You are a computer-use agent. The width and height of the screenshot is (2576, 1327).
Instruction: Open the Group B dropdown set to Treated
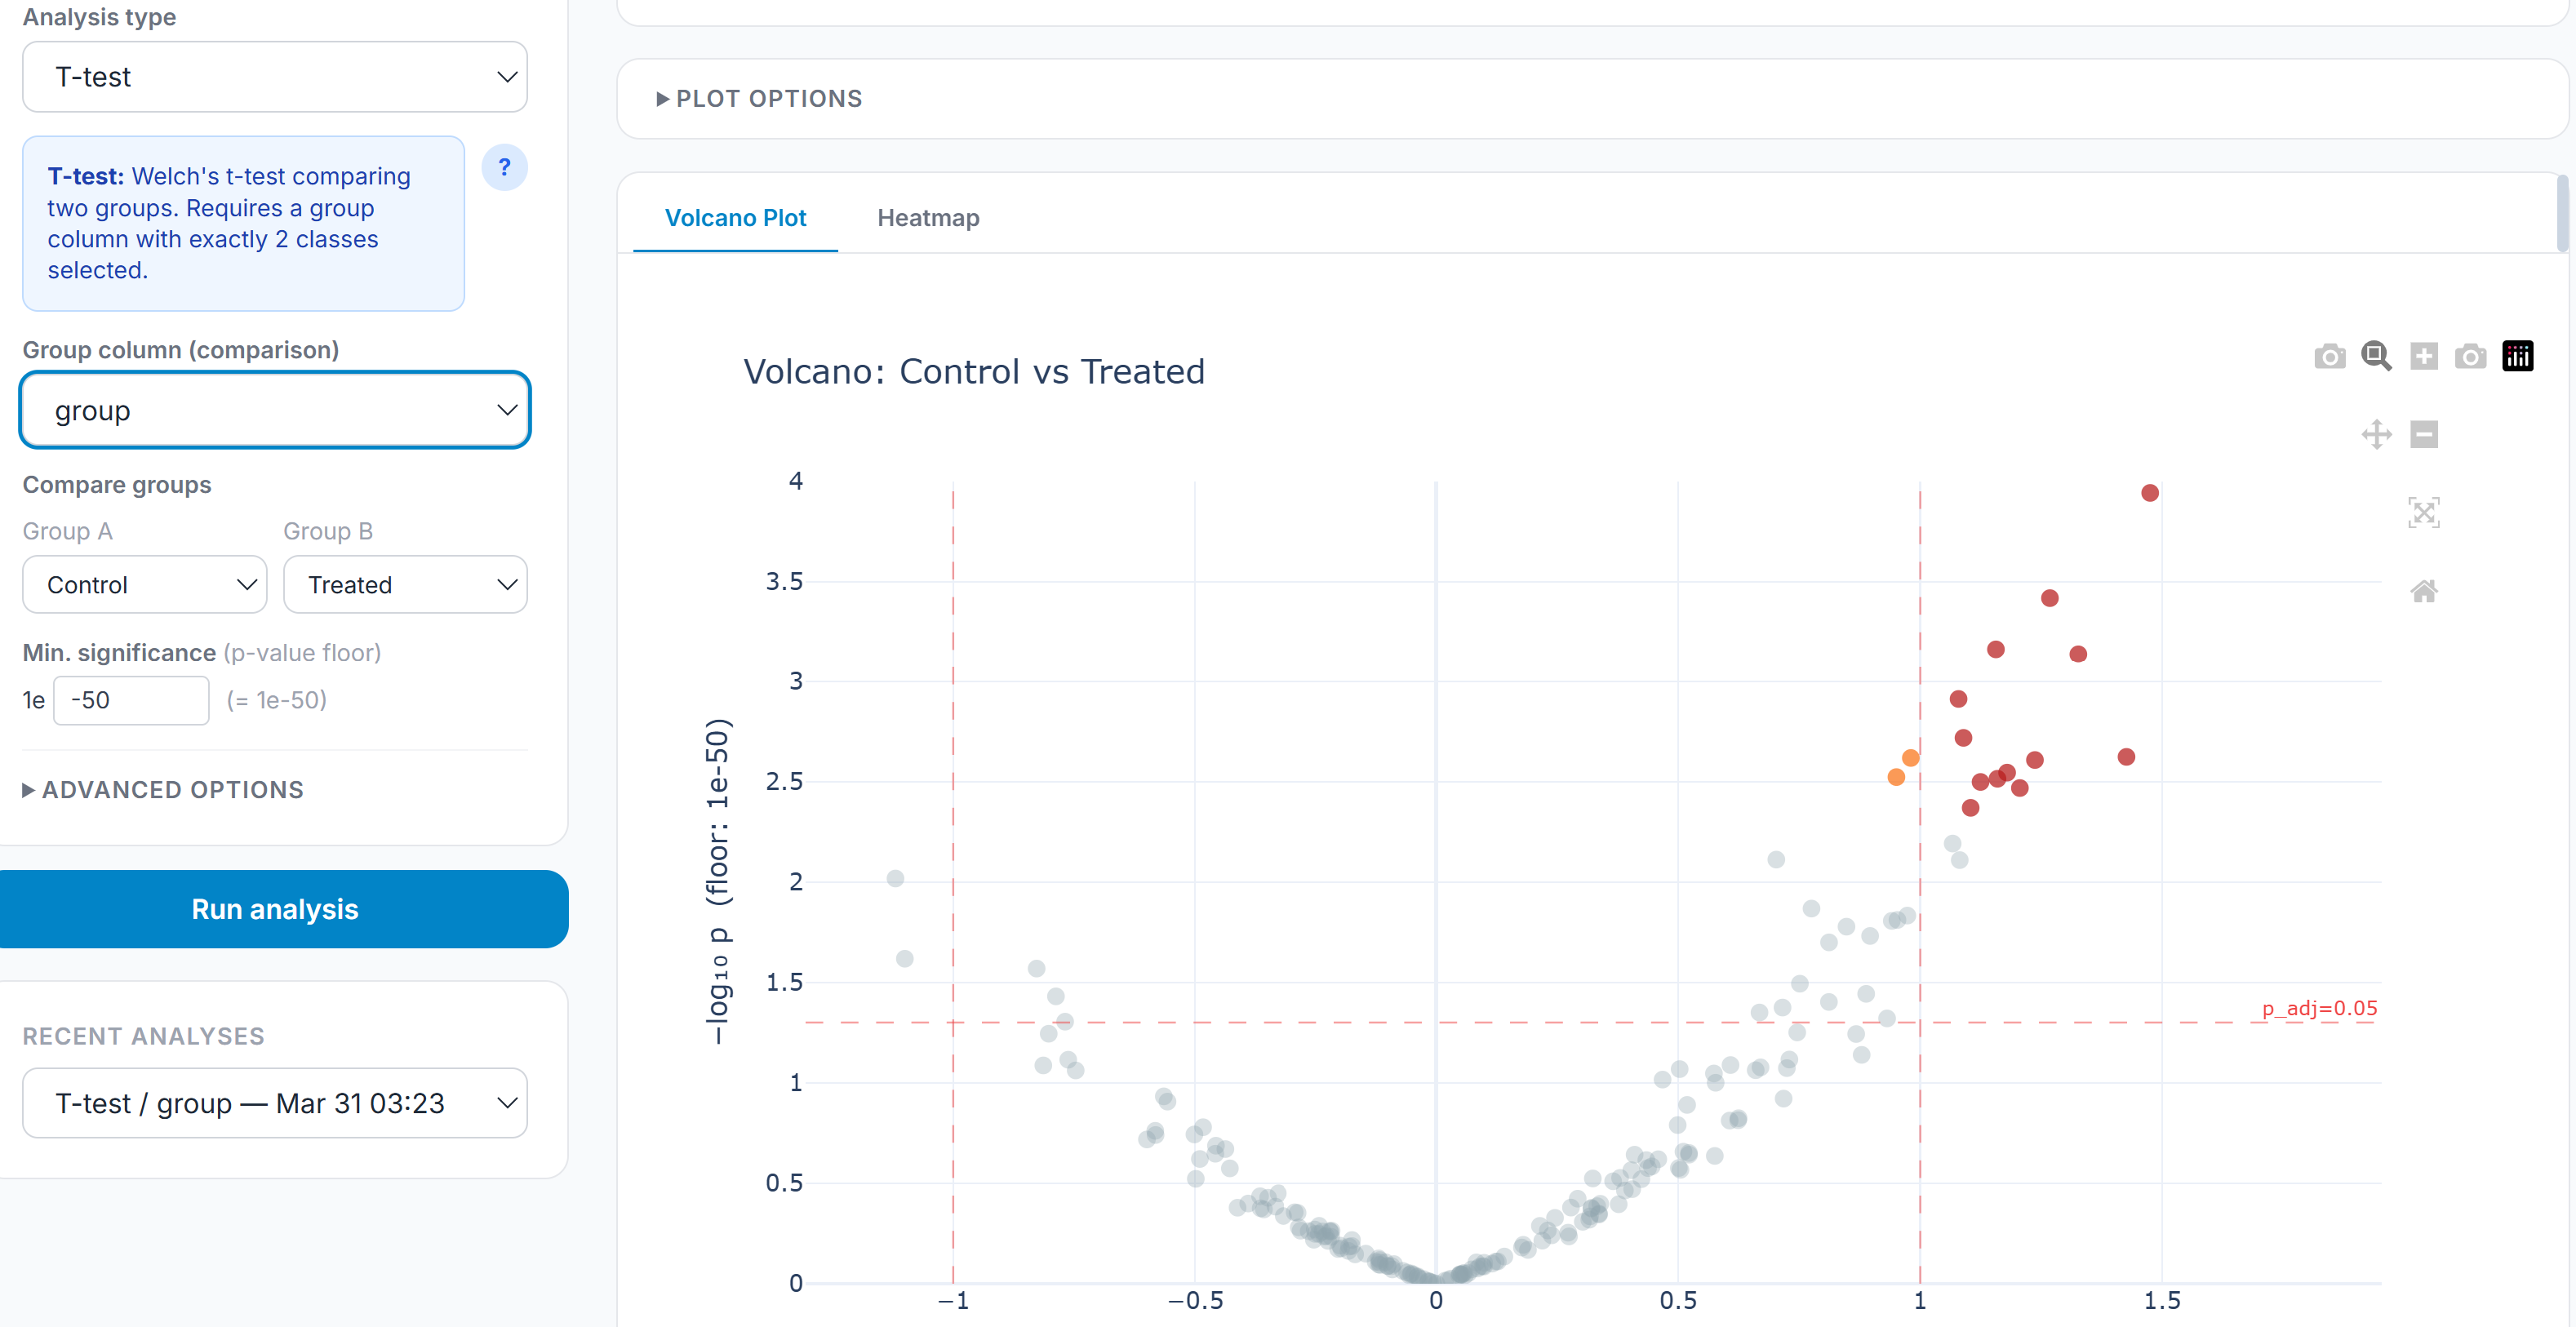click(x=405, y=585)
